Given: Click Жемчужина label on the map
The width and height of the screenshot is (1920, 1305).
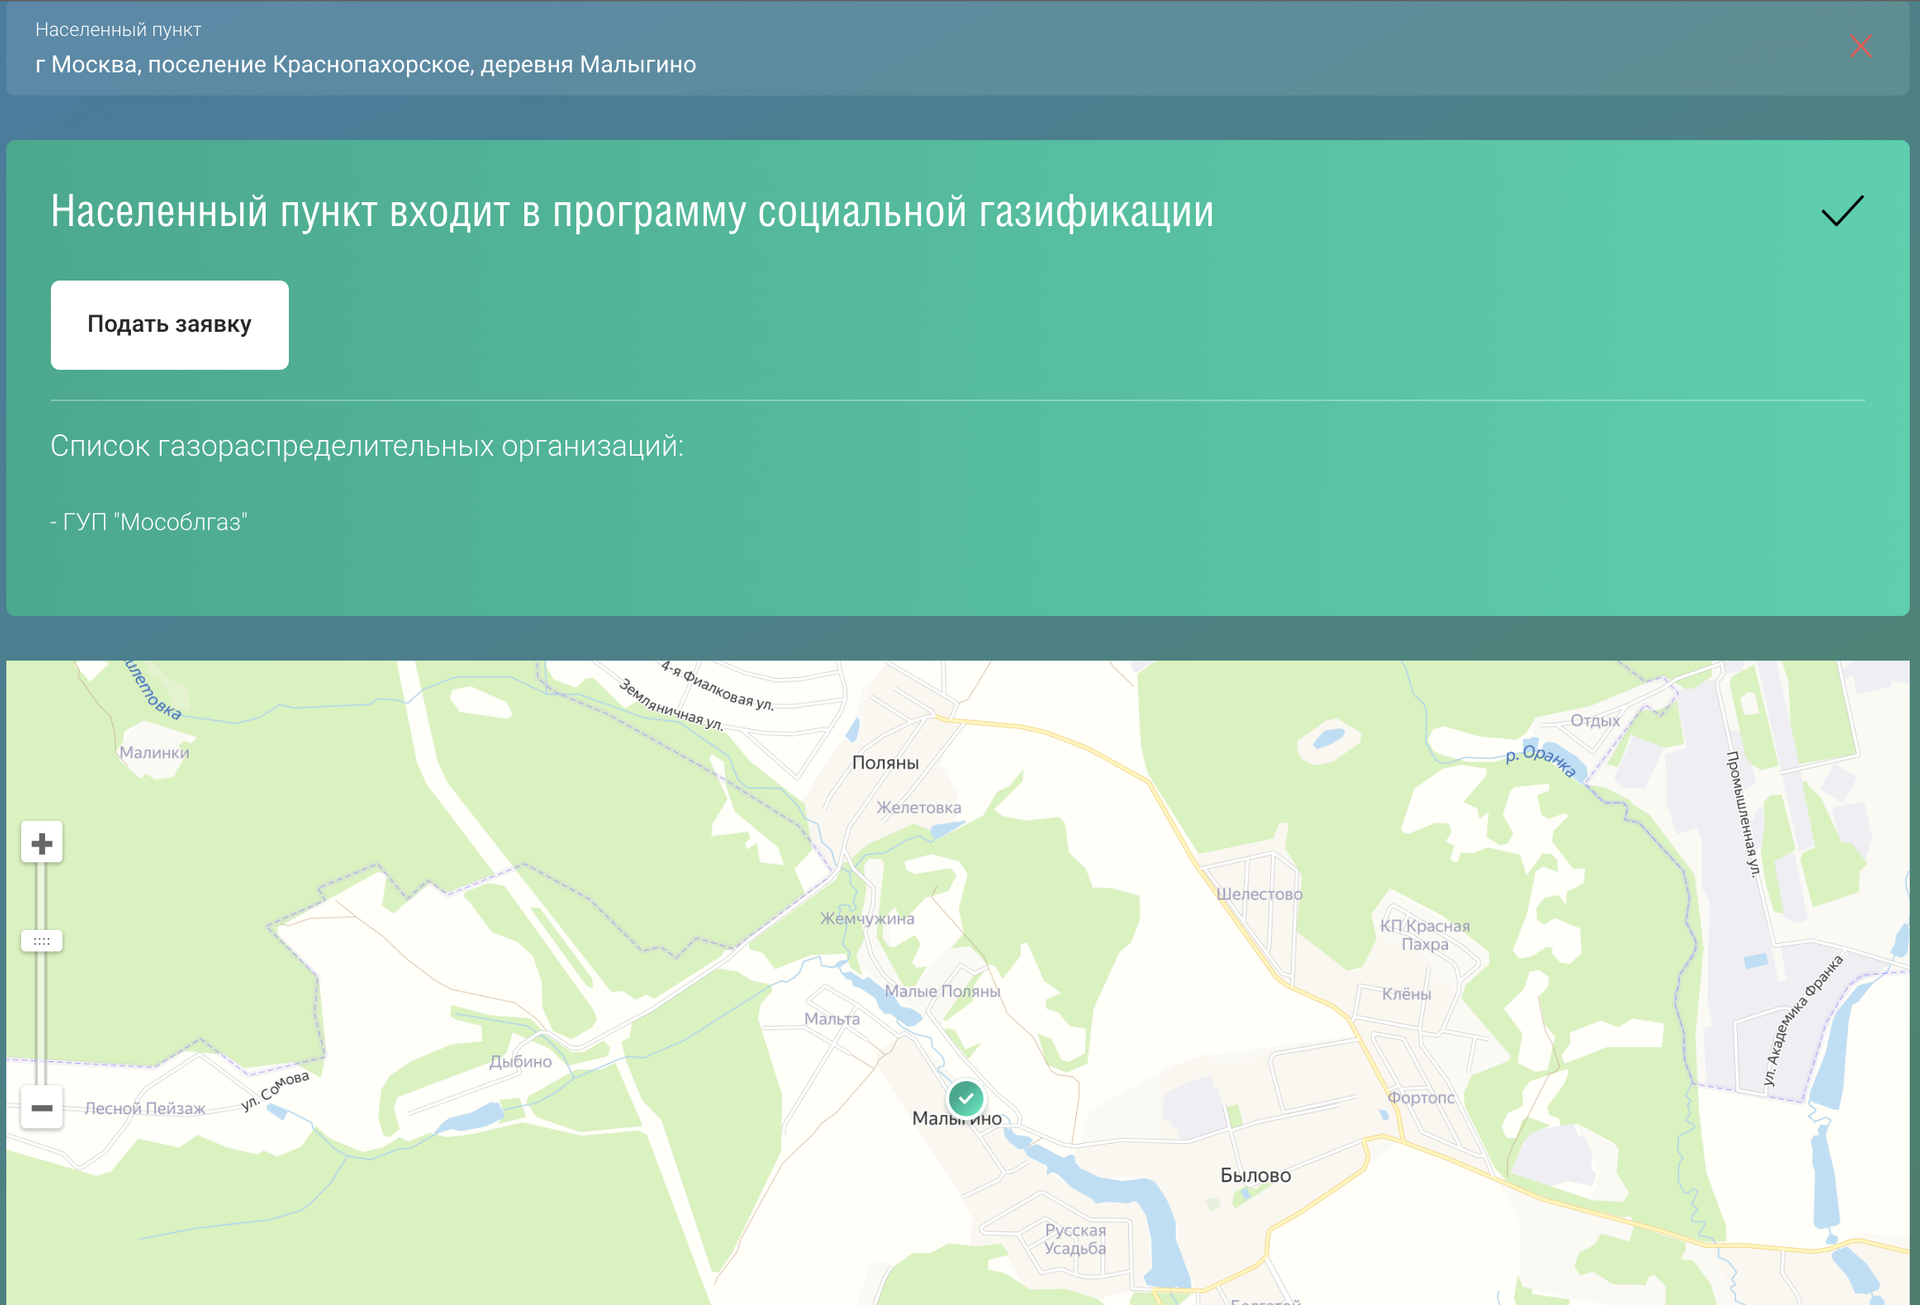Looking at the screenshot, I should (x=867, y=919).
